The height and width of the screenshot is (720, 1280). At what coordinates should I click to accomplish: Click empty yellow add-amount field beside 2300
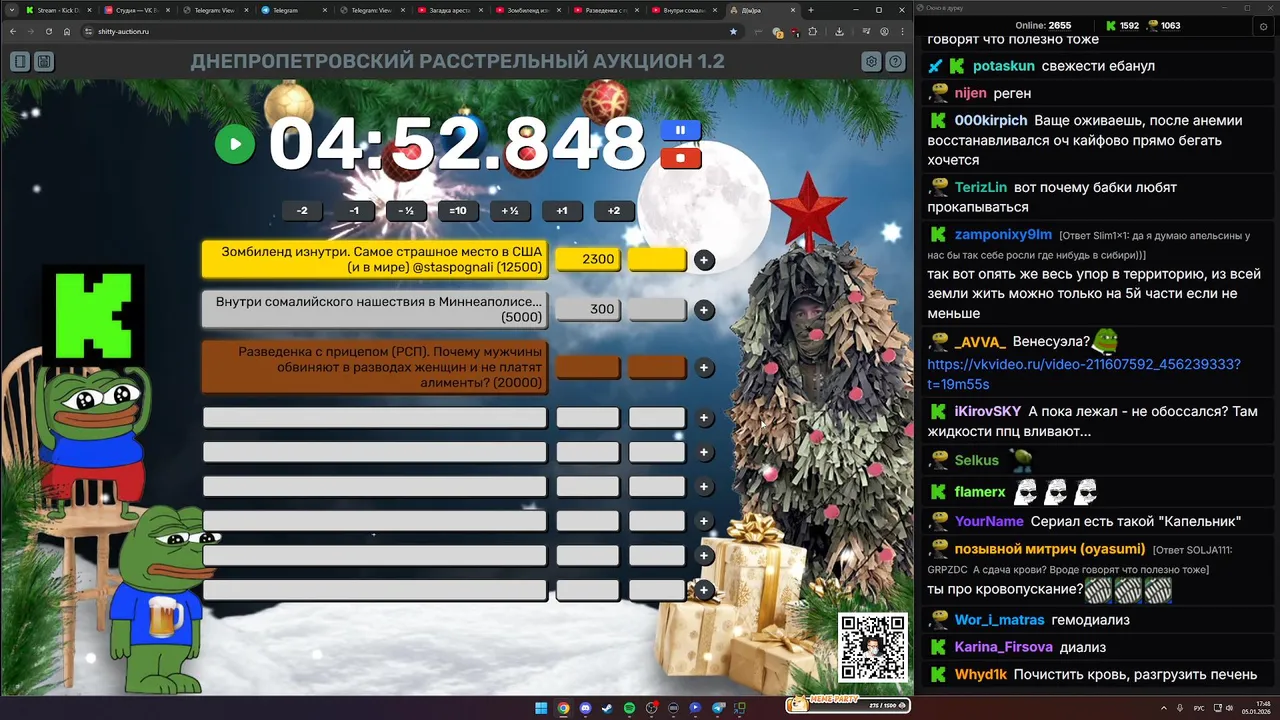[x=657, y=259]
